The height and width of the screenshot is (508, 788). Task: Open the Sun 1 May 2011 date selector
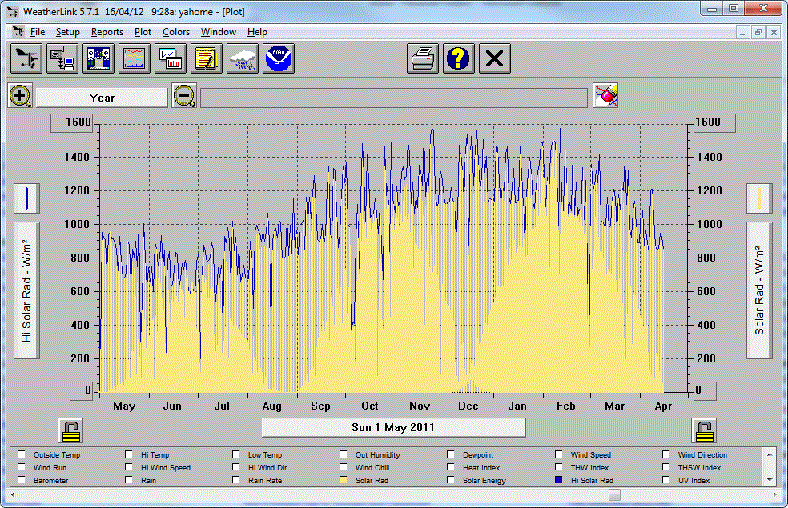(x=393, y=428)
